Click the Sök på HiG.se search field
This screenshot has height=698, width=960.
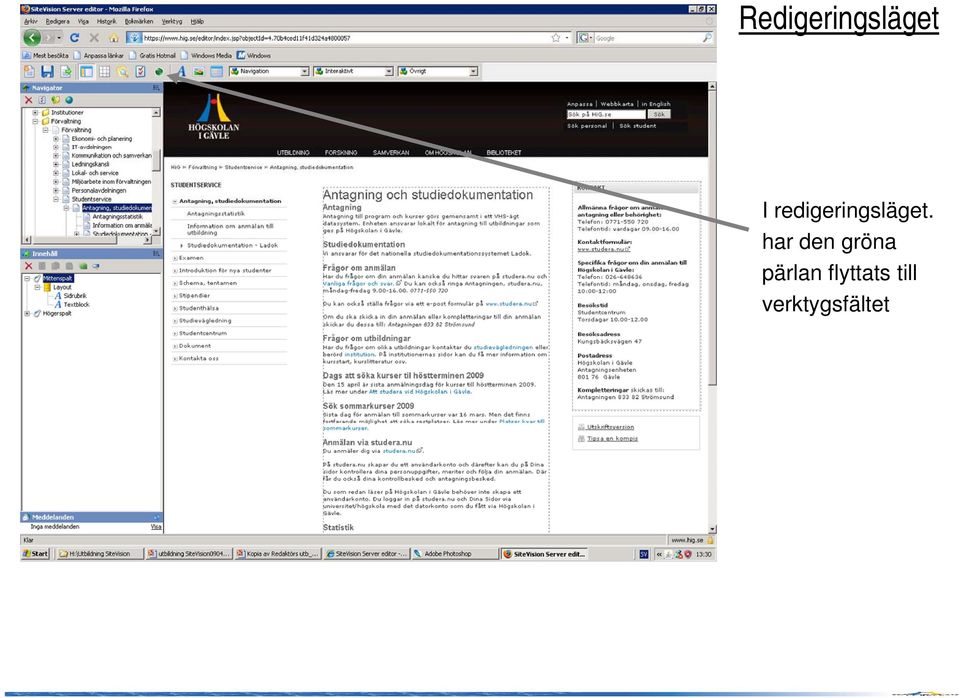(x=606, y=114)
